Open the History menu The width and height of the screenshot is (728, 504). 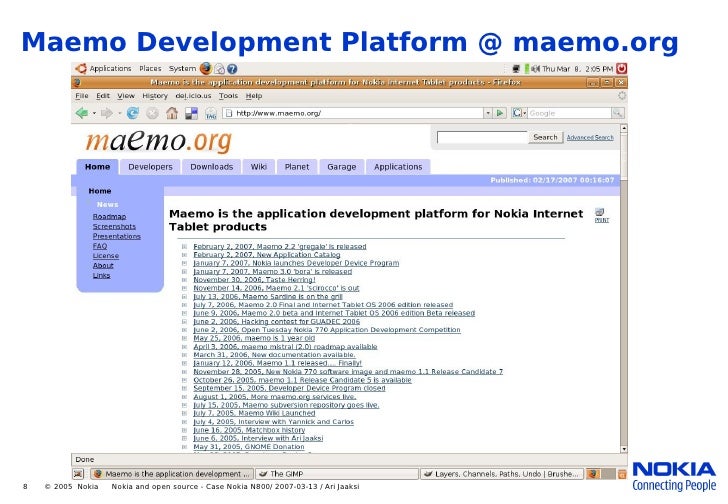pos(155,96)
